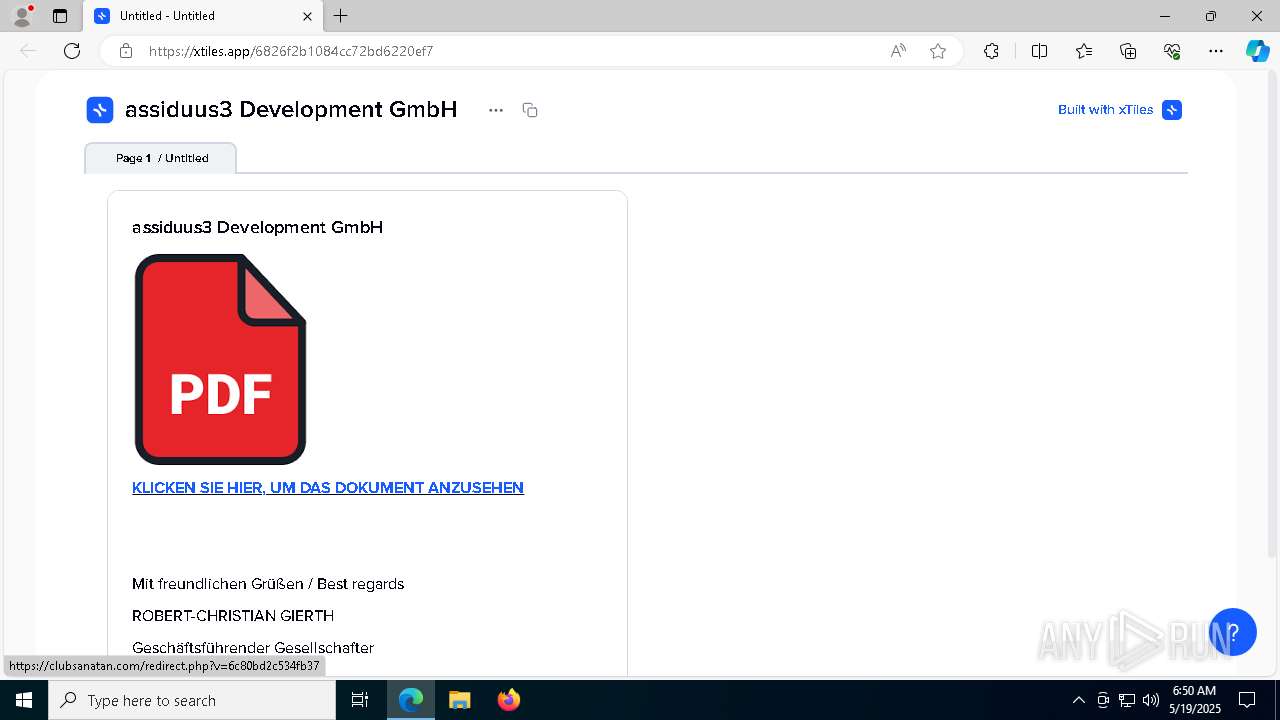Show hidden system tray icons chevron
The width and height of the screenshot is (1280, 720).
[1078, 700]
